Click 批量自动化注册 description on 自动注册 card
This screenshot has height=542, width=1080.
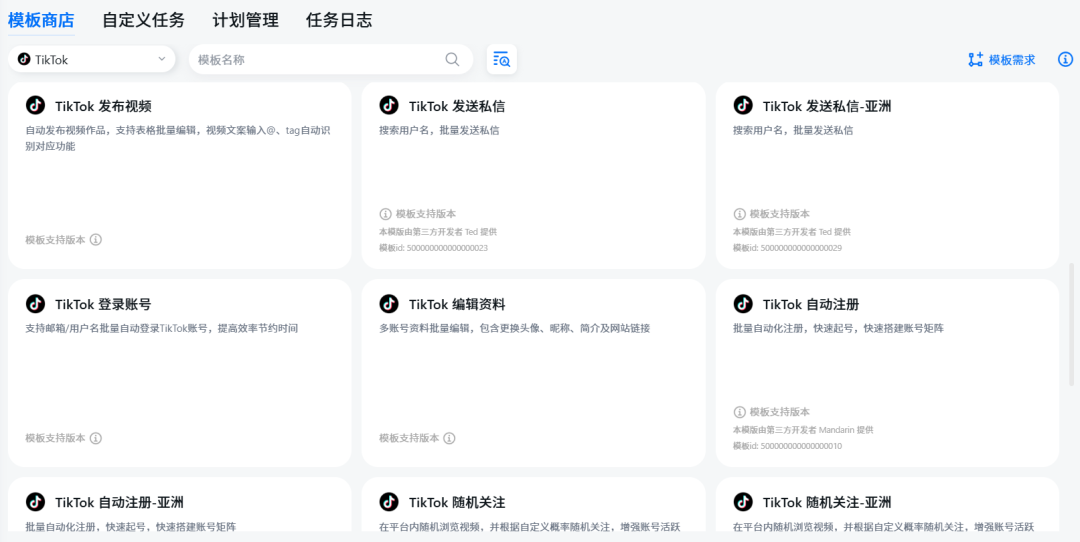click(x=838, y=329)
